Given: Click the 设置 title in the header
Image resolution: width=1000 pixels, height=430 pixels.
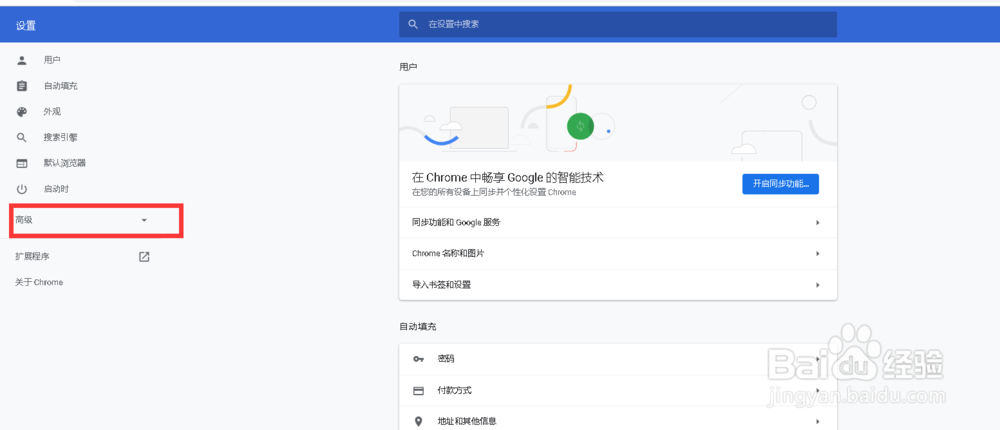Looking at the screenshot, I should click(x=26, y=26).
